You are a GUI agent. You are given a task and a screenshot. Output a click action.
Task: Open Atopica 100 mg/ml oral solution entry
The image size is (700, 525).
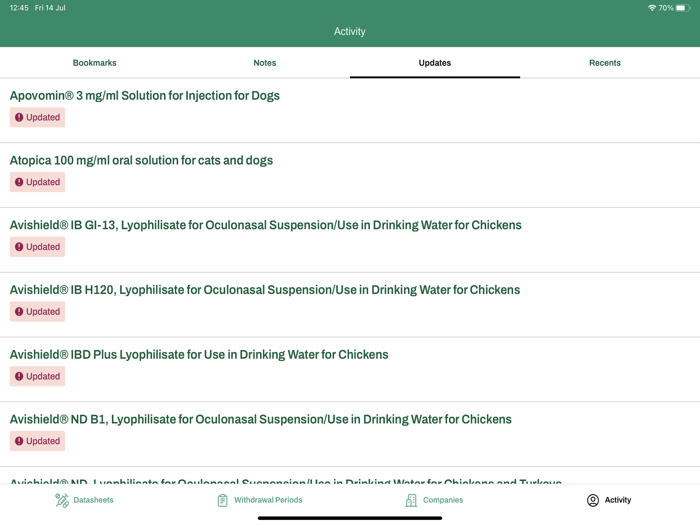[141, 160]
